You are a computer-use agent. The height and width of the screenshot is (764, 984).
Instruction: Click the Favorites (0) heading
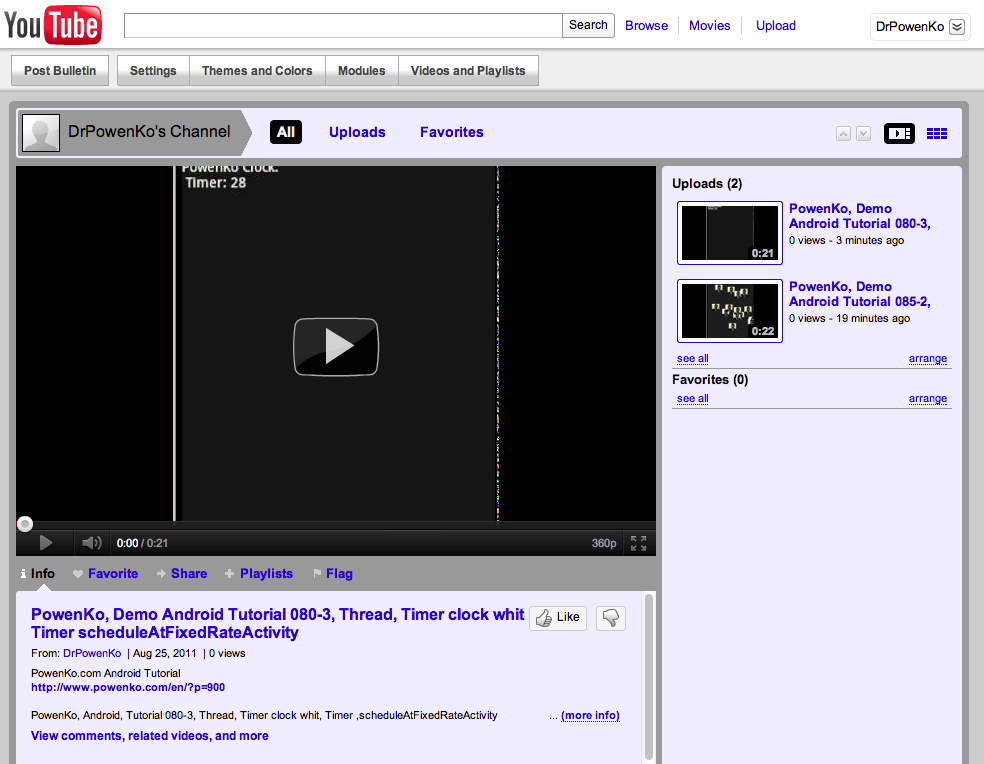coord(710,380)
